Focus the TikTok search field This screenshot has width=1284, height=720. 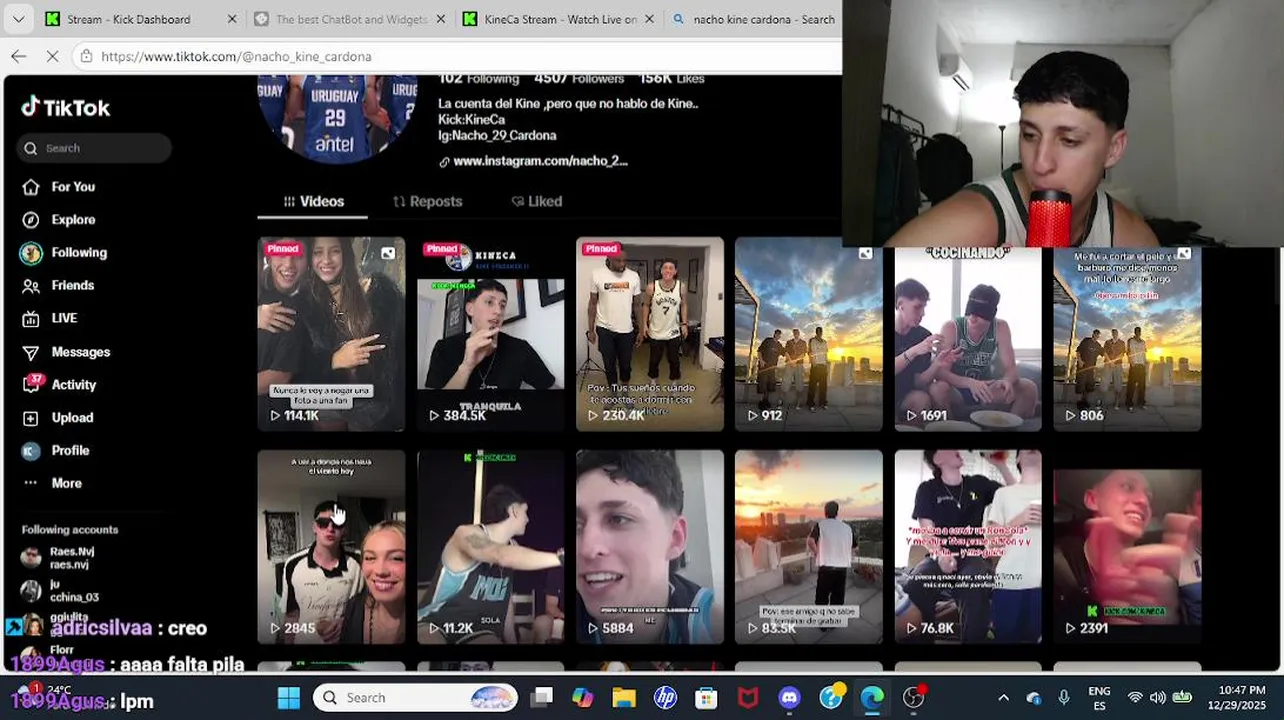tap(94, 148)
